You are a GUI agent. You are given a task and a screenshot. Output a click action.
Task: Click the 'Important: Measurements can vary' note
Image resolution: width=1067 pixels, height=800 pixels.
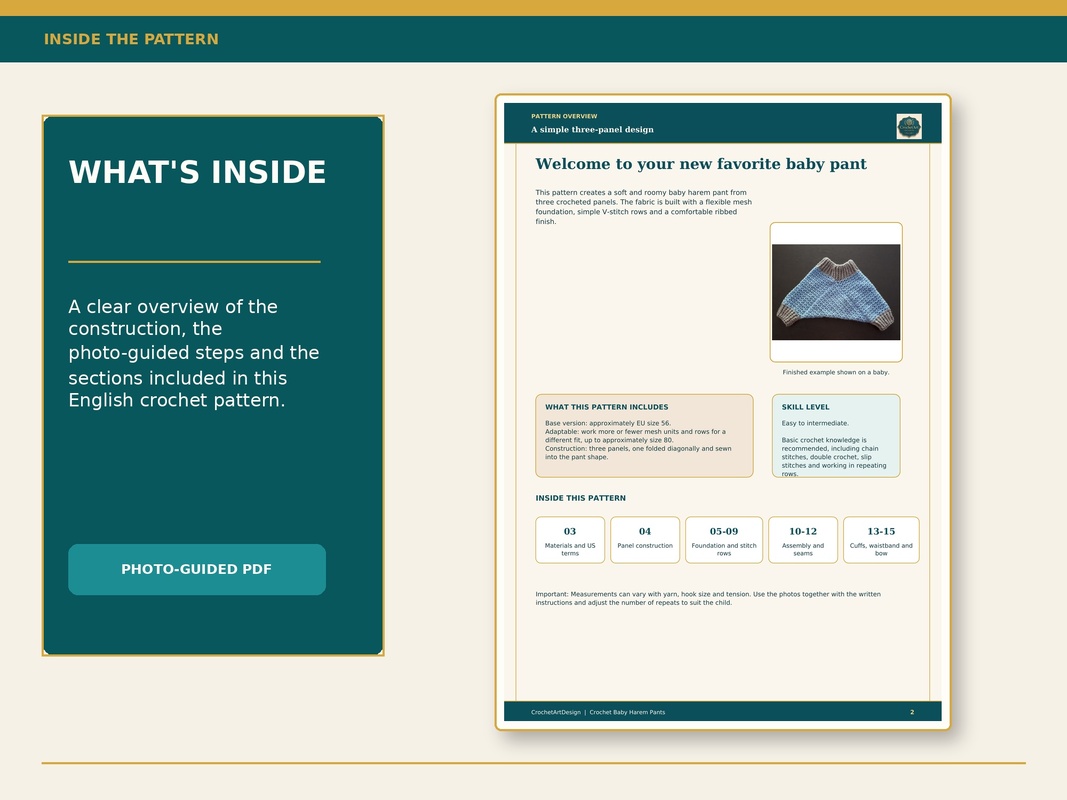point(708,598)
